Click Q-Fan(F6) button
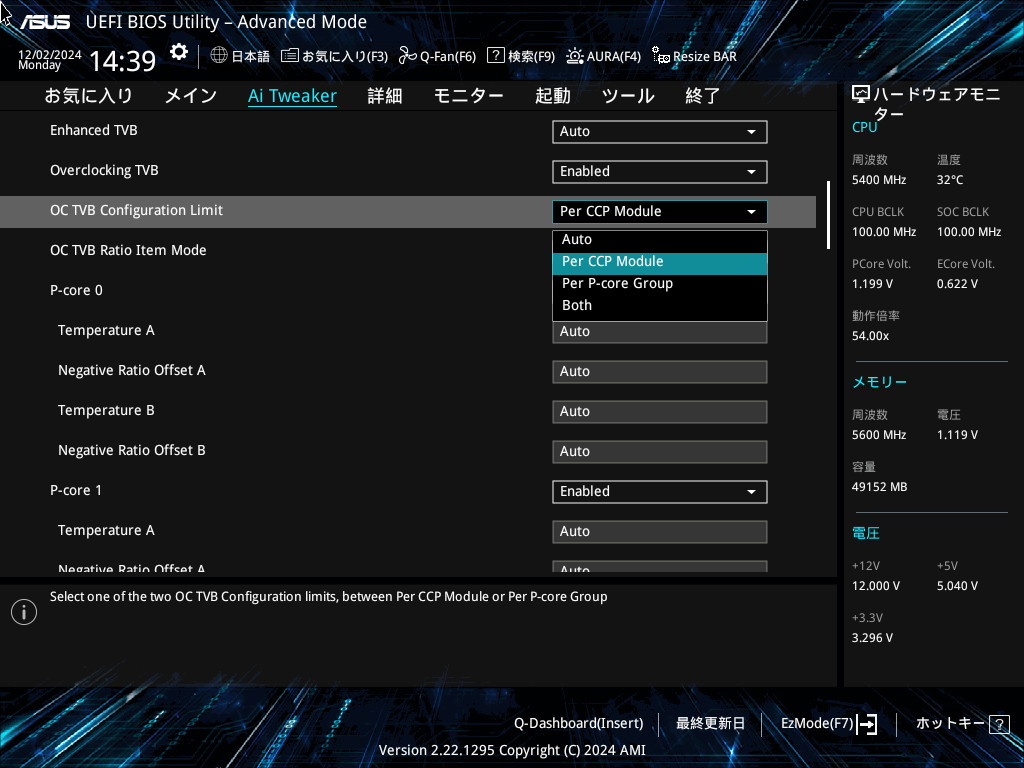The height and width of the screenshot is (768, 1024). (x=438, y=56)
